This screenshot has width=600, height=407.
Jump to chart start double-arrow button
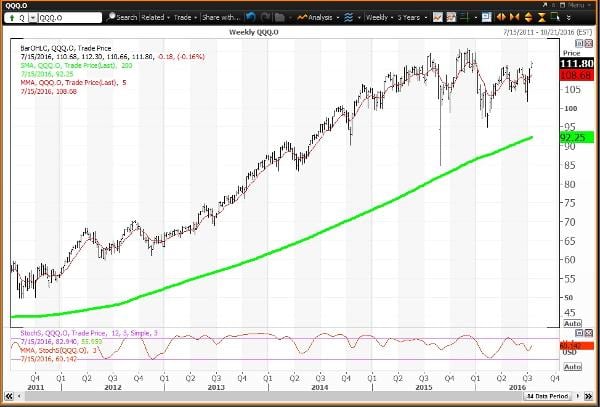point(9,396)
